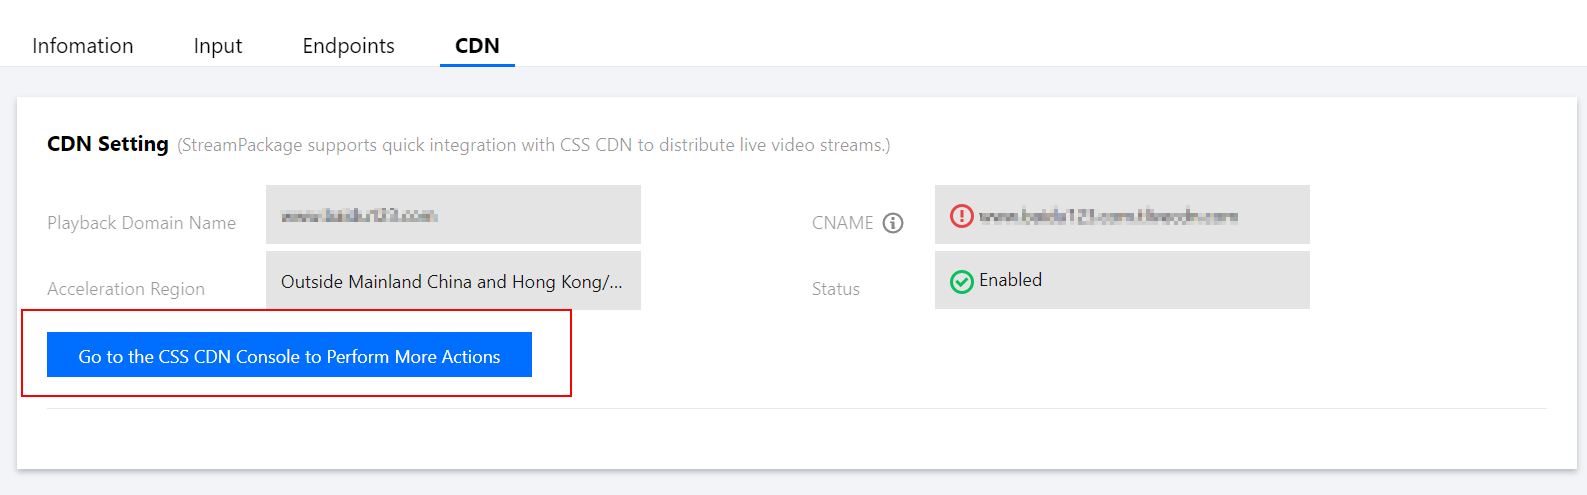Click the ellipsis ending the Acceleration Region value
This screenshot has height=495, width=1587.
[614, 283]
